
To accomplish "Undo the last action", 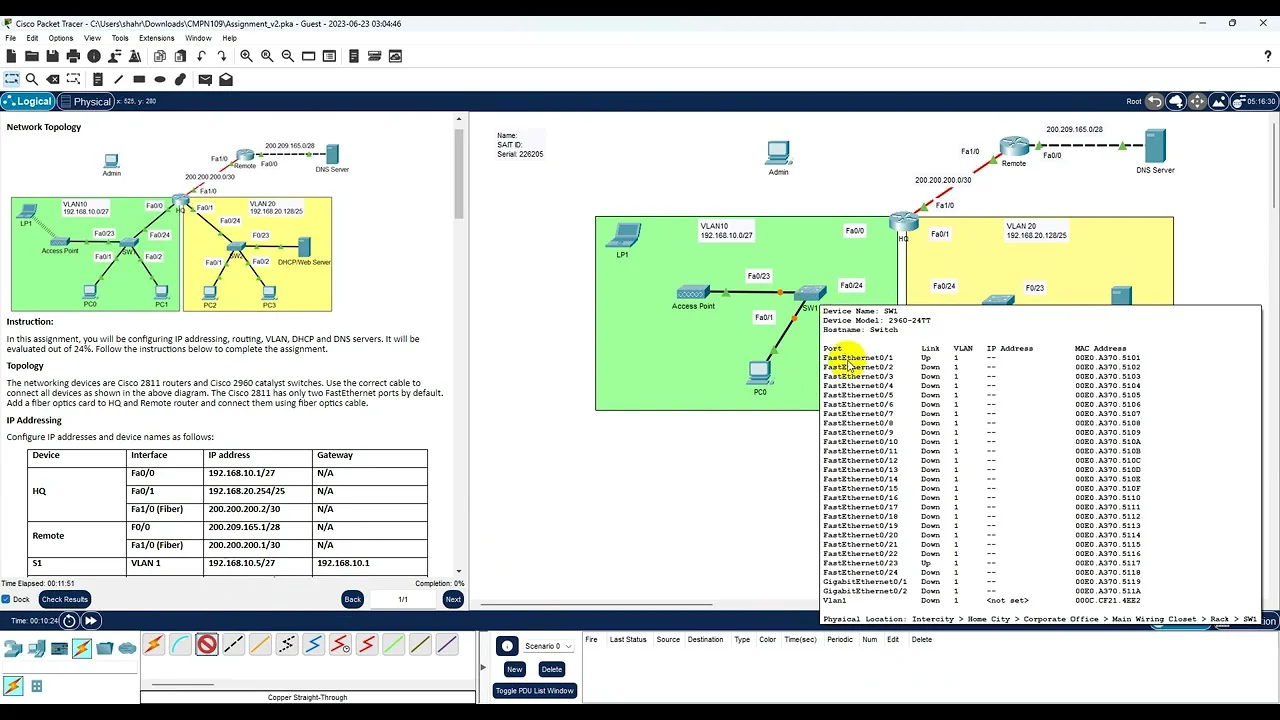I will tap(202, 56).
